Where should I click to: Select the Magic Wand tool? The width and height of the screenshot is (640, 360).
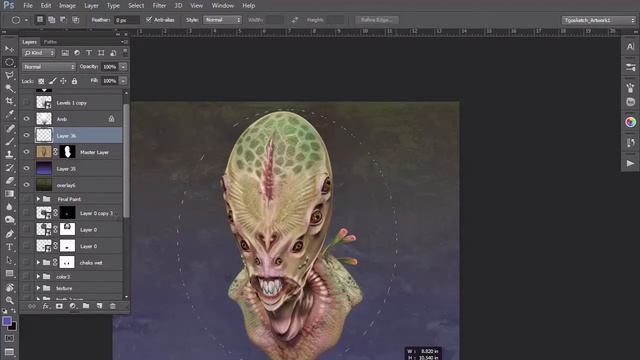tap(9, 88)
